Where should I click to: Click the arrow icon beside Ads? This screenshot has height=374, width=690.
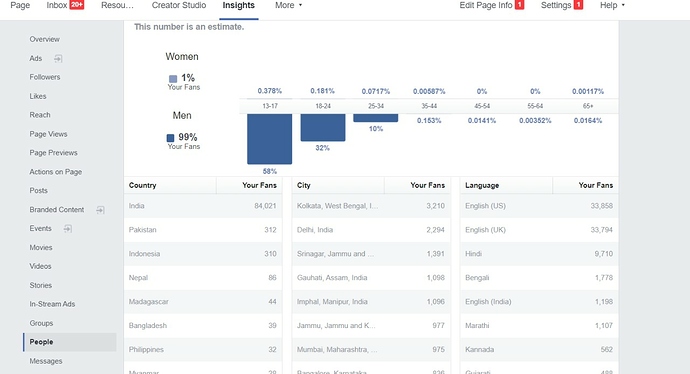58,59
